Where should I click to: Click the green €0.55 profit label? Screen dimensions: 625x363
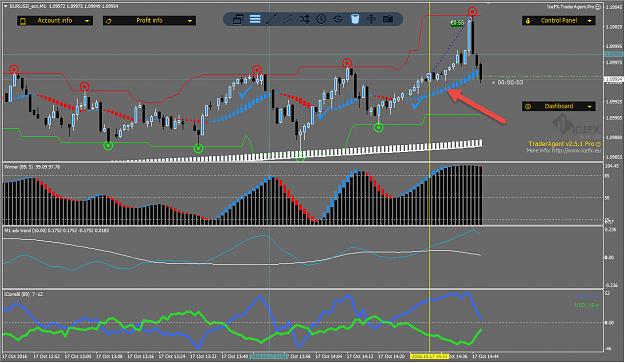click(457, 23)
